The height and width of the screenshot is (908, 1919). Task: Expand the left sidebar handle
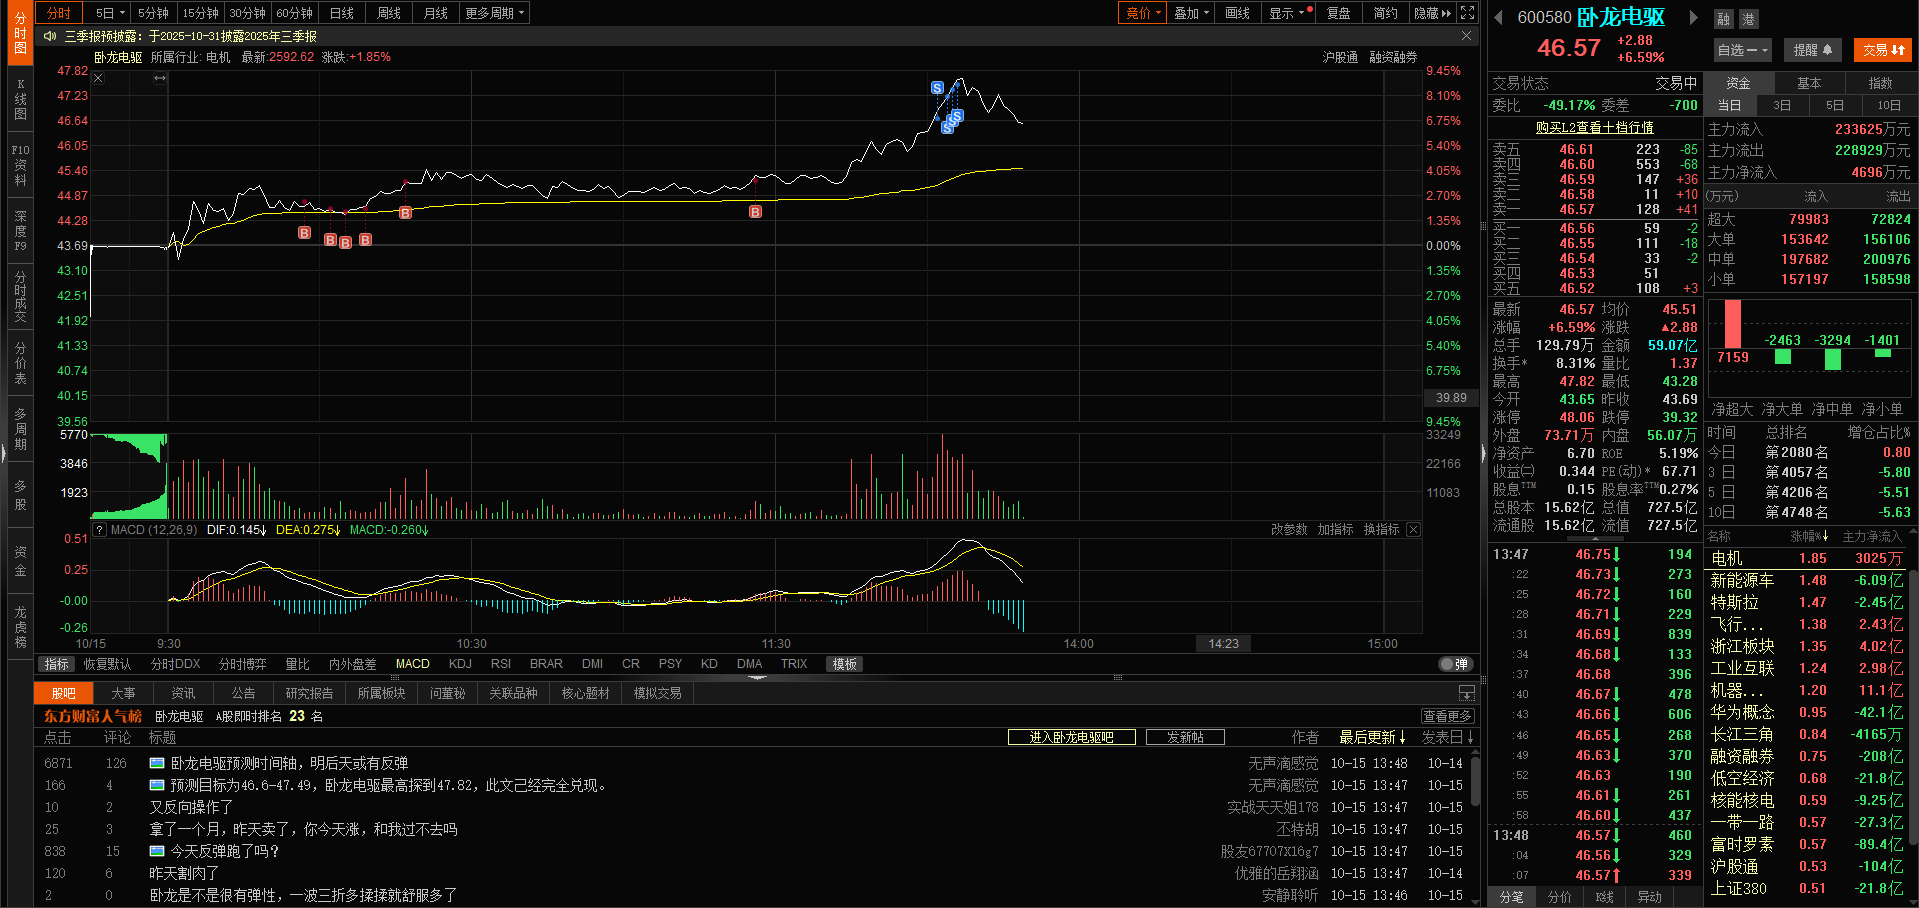[x=3, y=454]
